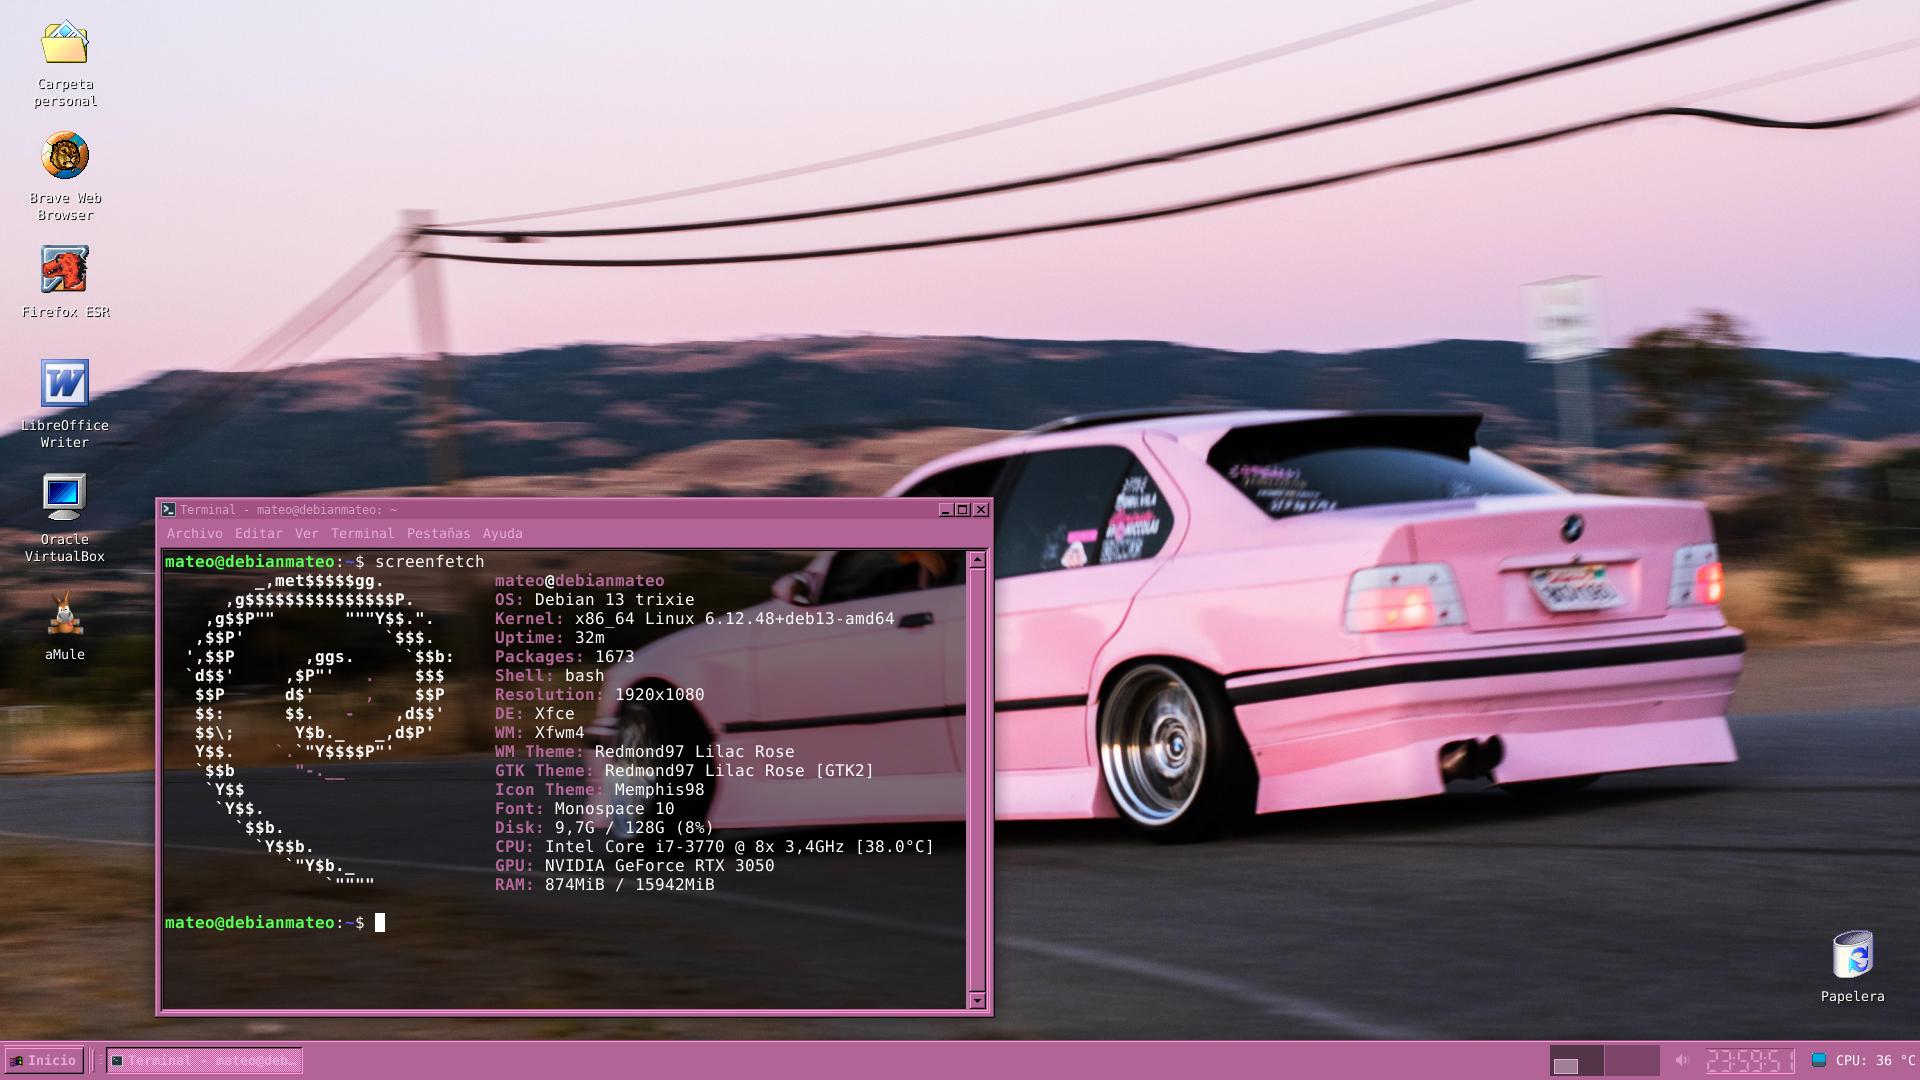Expand the Ver menu
The image size is (1920, 1080).
pyautogui.click(x=306, y=534)
